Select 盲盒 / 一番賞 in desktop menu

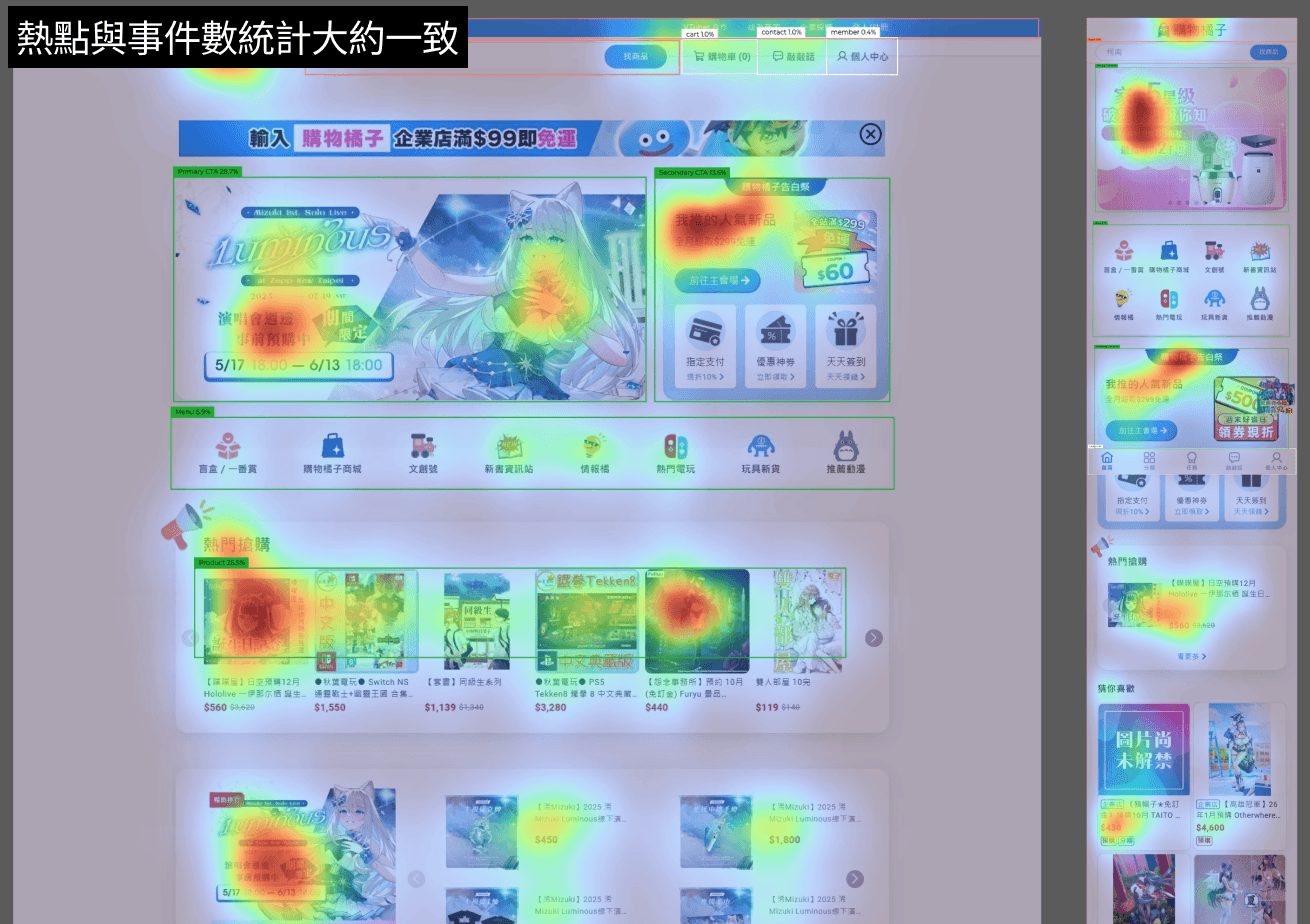(228, 453)
